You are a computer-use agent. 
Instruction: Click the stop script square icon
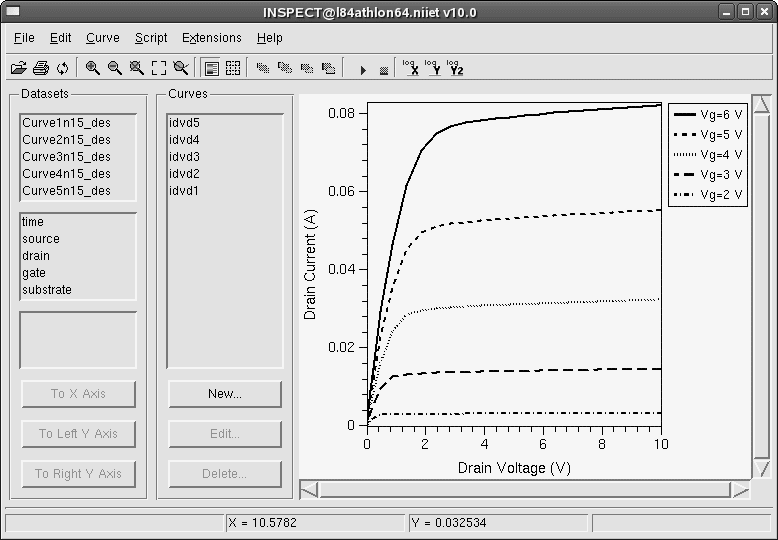383,69
